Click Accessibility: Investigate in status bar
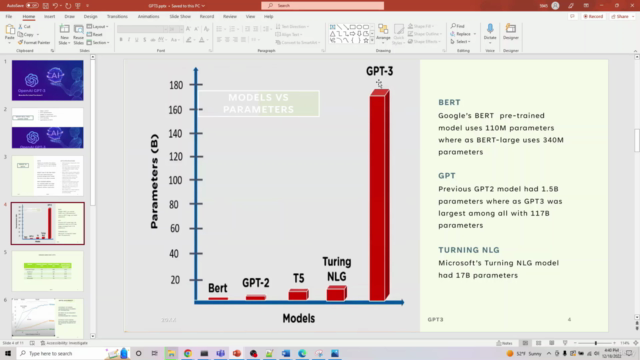The image size is (640, 360). (64, 343)
